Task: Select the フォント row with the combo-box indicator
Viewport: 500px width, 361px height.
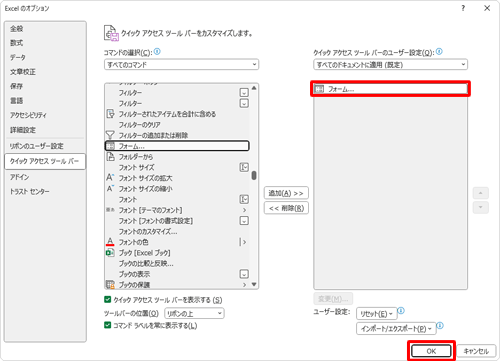Action: (x=177, y=199)
